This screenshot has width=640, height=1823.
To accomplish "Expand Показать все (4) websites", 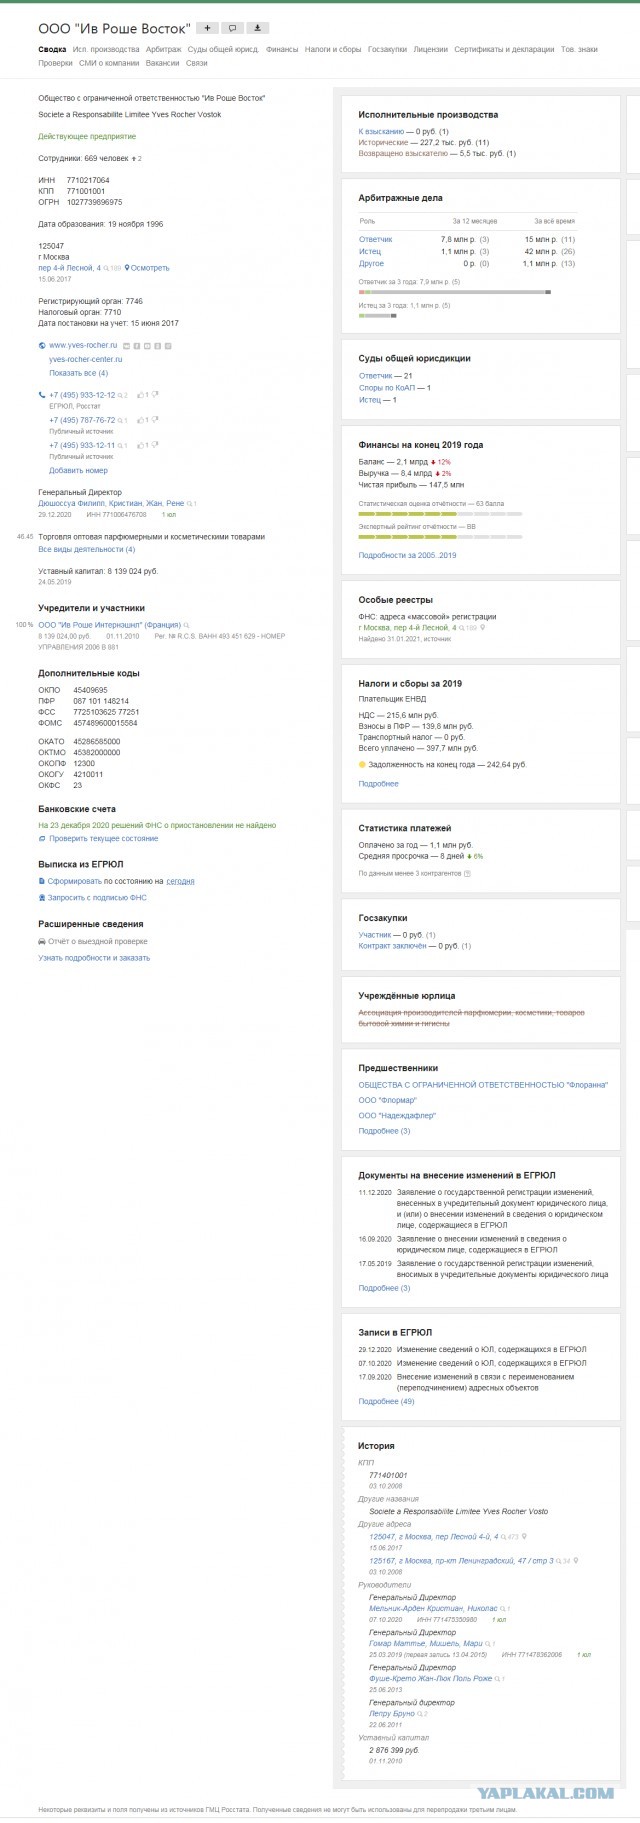I will (x=78, y=372).
